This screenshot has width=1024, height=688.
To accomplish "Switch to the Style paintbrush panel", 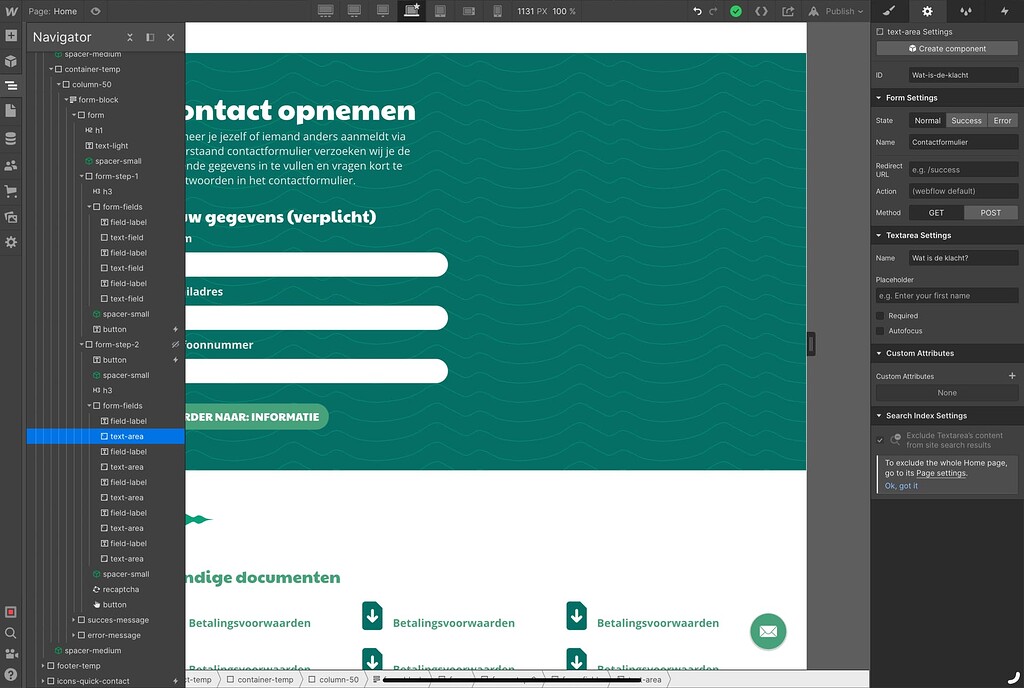I will coord(888,10).
